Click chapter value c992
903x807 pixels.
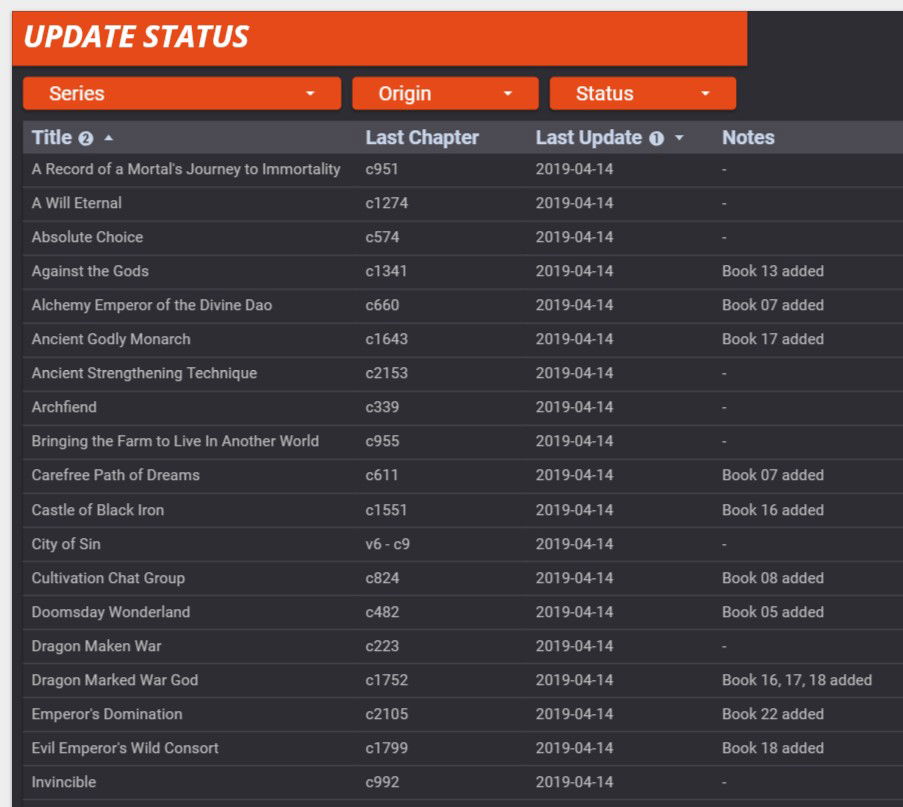click(x=382, y=782)
